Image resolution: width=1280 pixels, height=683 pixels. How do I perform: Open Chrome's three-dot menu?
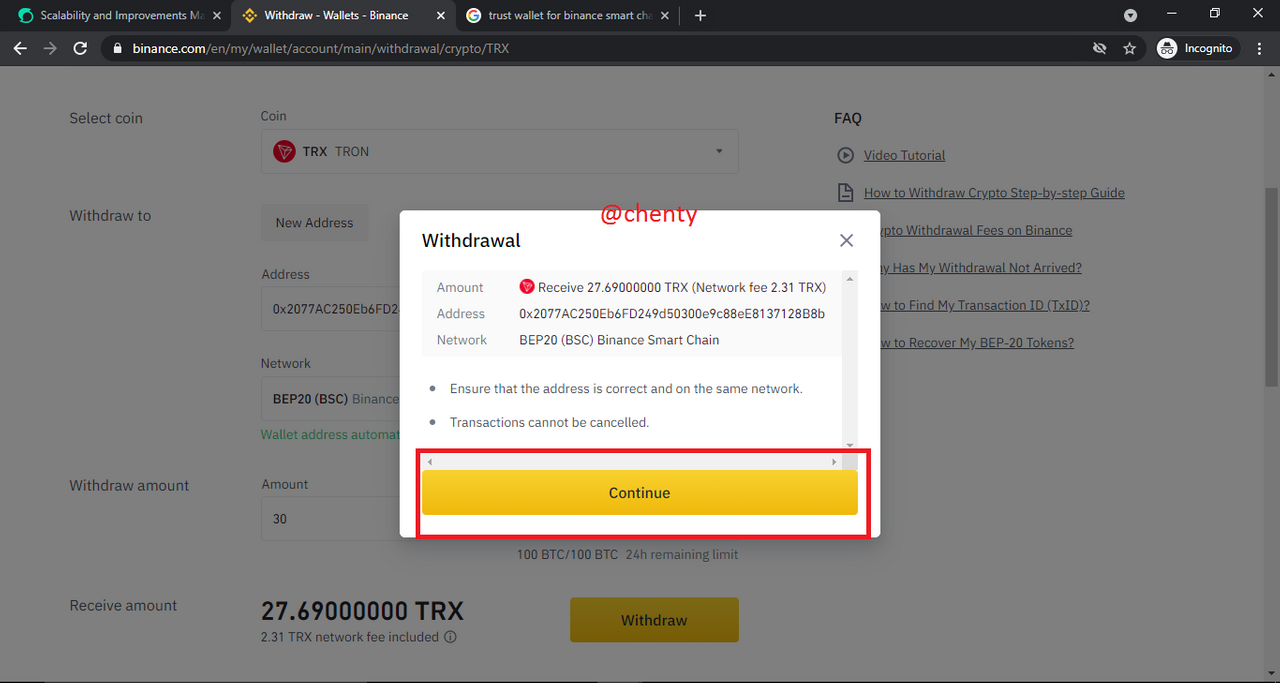1258,48
